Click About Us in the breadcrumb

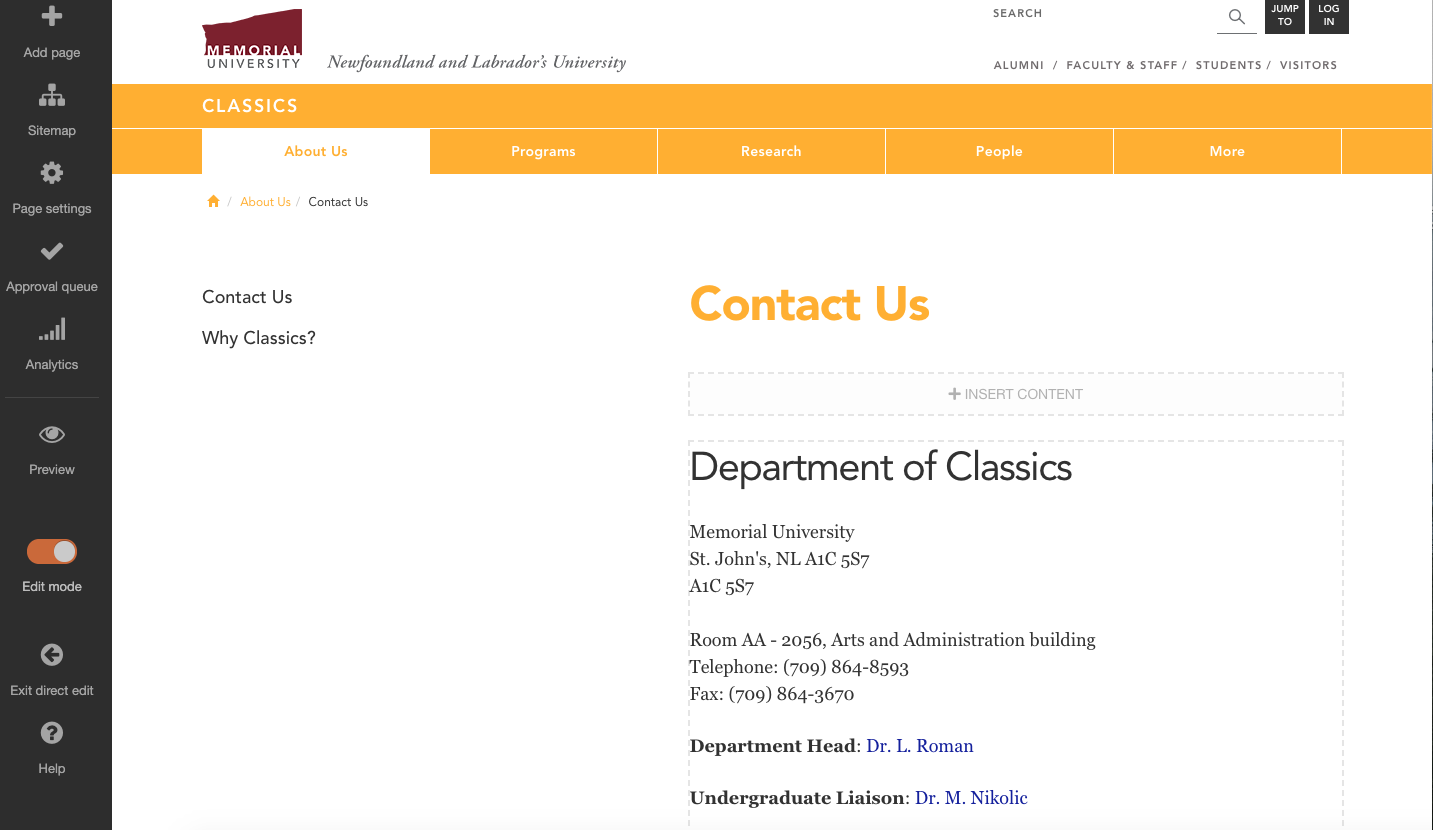[x=265, y=202]
